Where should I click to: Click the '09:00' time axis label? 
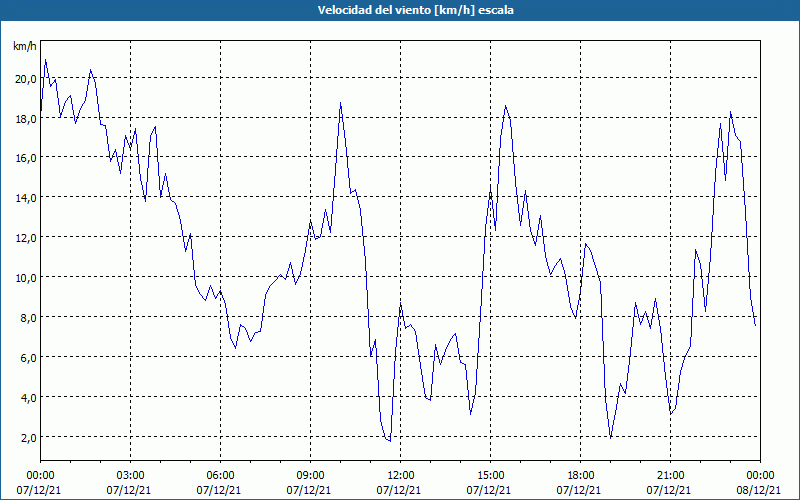point(310,476)
